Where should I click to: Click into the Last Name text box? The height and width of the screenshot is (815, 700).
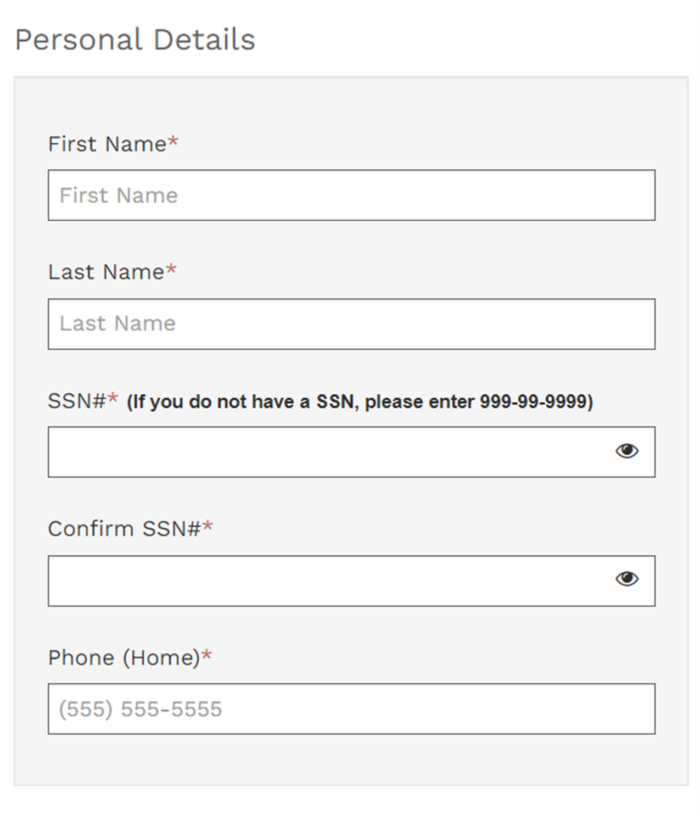click(x=351, y=324)
